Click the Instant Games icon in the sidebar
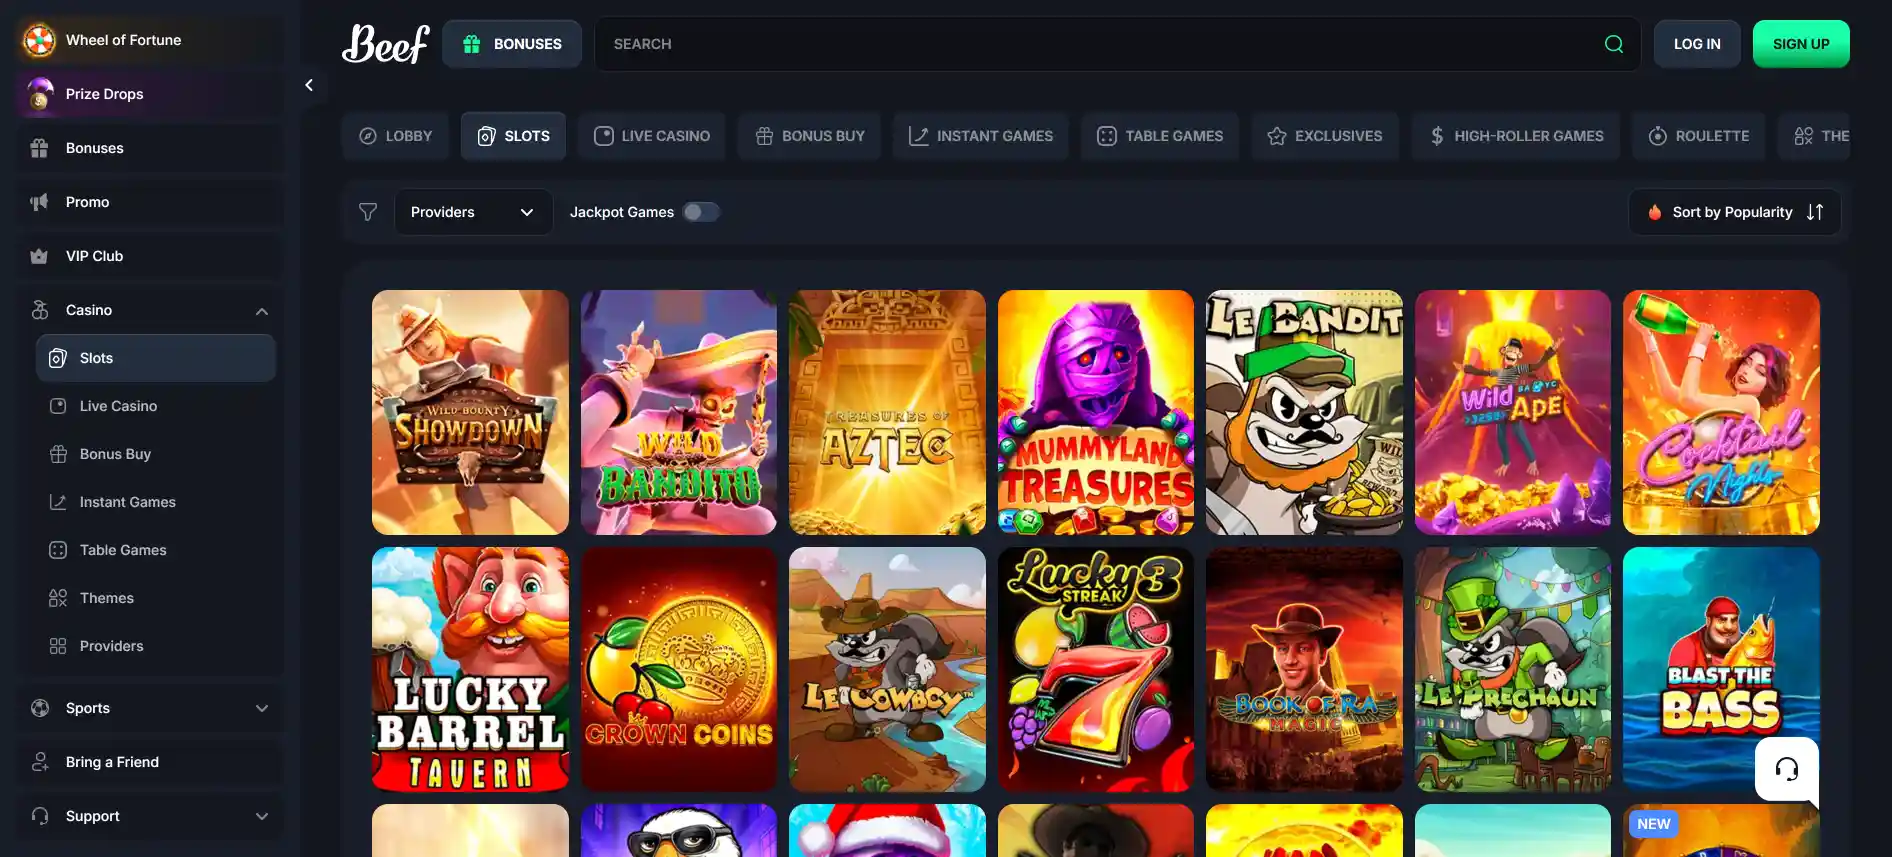This screenshot has width=1892, height=857. click(x=58, y=502)
